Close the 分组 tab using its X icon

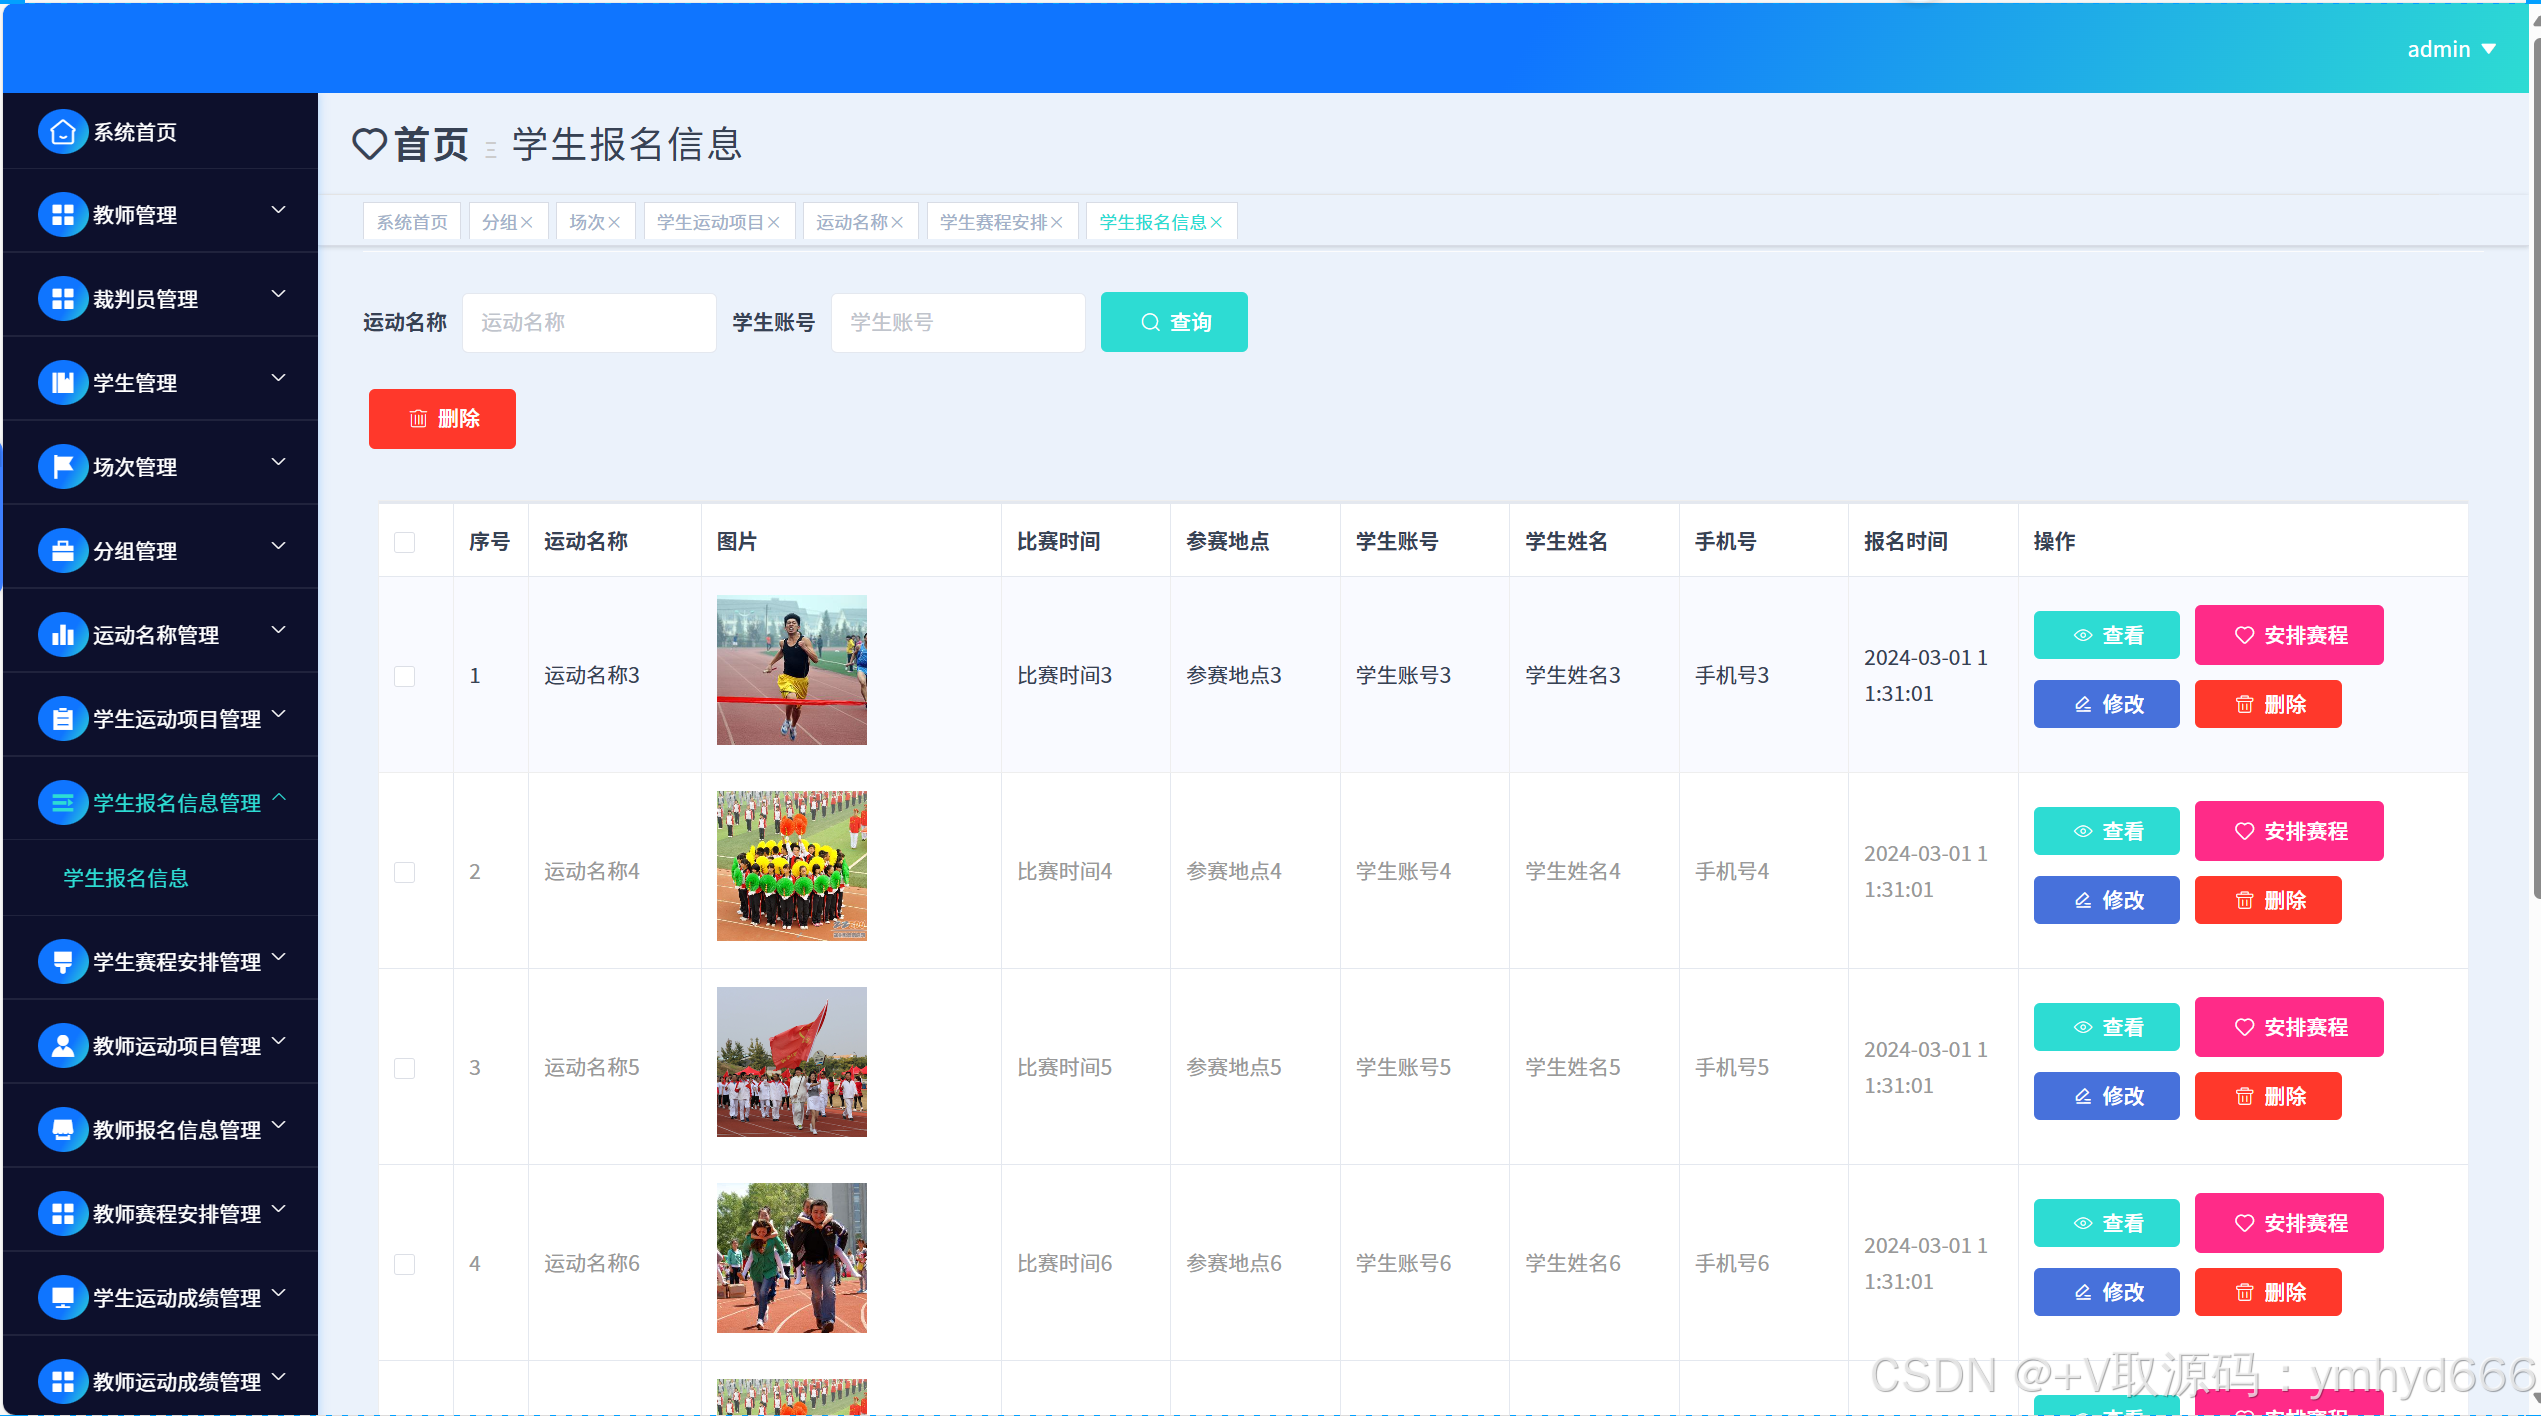[x=527, y=223]
